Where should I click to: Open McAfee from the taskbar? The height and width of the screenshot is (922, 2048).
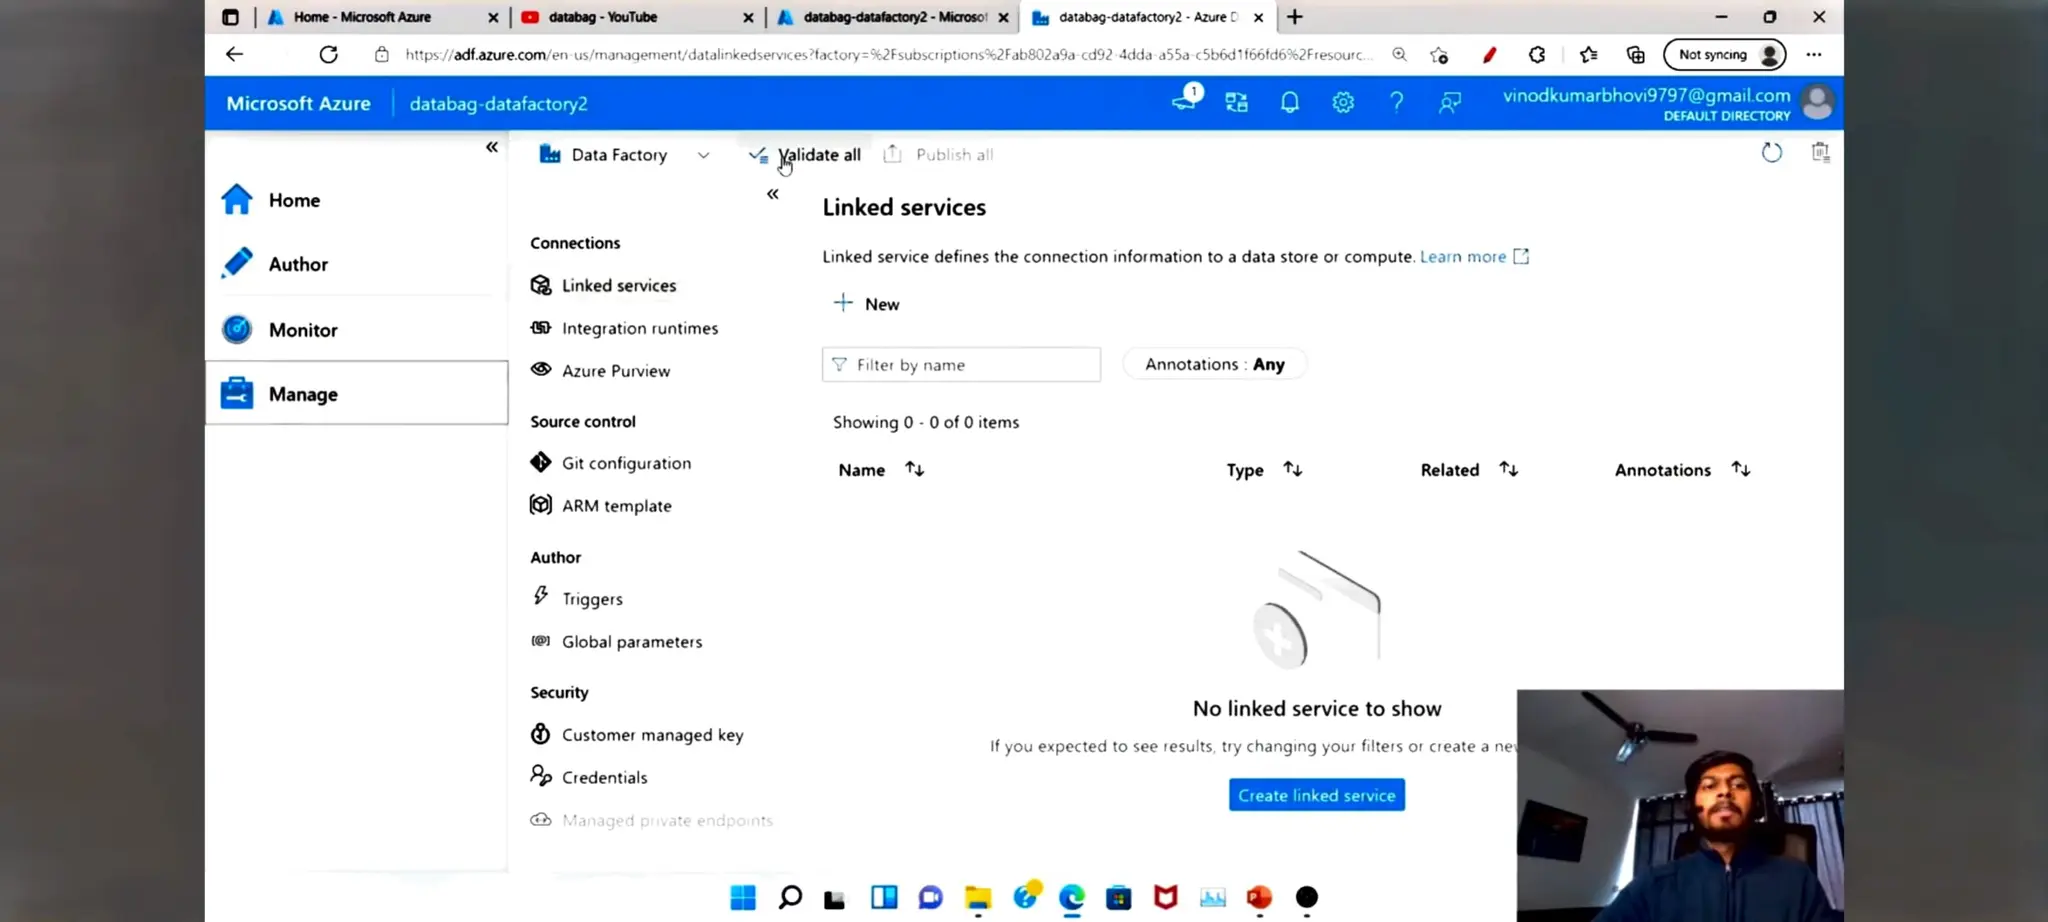[x=1165, y=897]
